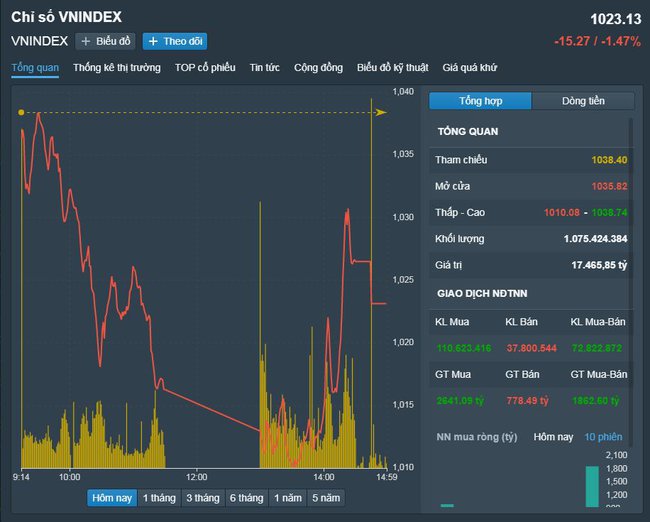Click GT Mua-Bán value 1862.60 tỷ
The width and height of the screenshot is (650, 522).
pos(596,401)
